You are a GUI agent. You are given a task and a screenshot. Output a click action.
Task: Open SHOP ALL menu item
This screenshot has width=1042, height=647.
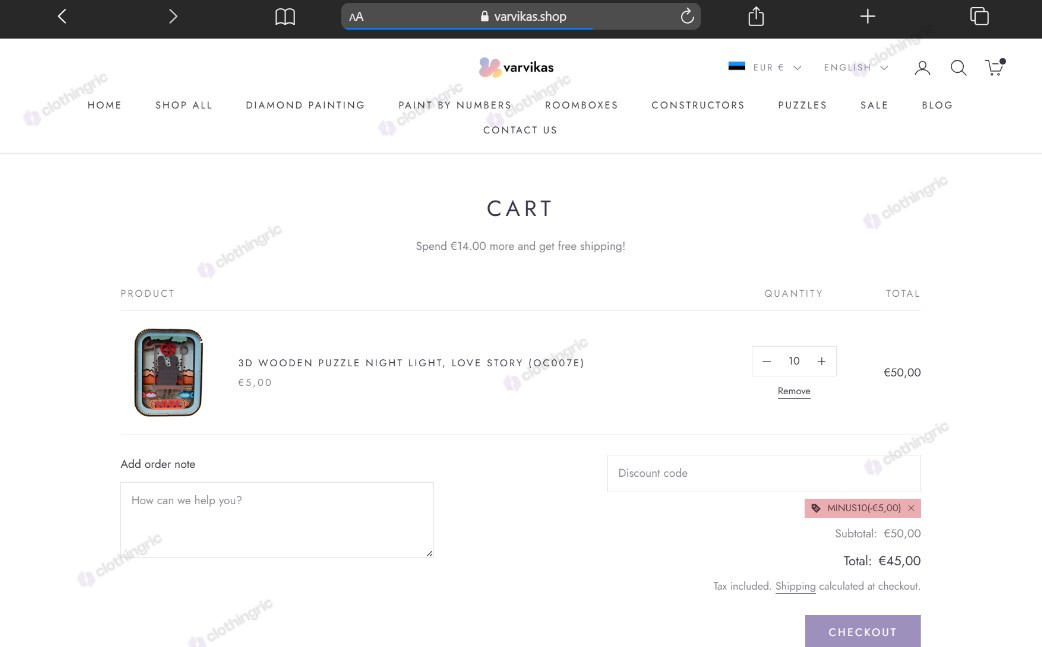click(x=183, y=105)
